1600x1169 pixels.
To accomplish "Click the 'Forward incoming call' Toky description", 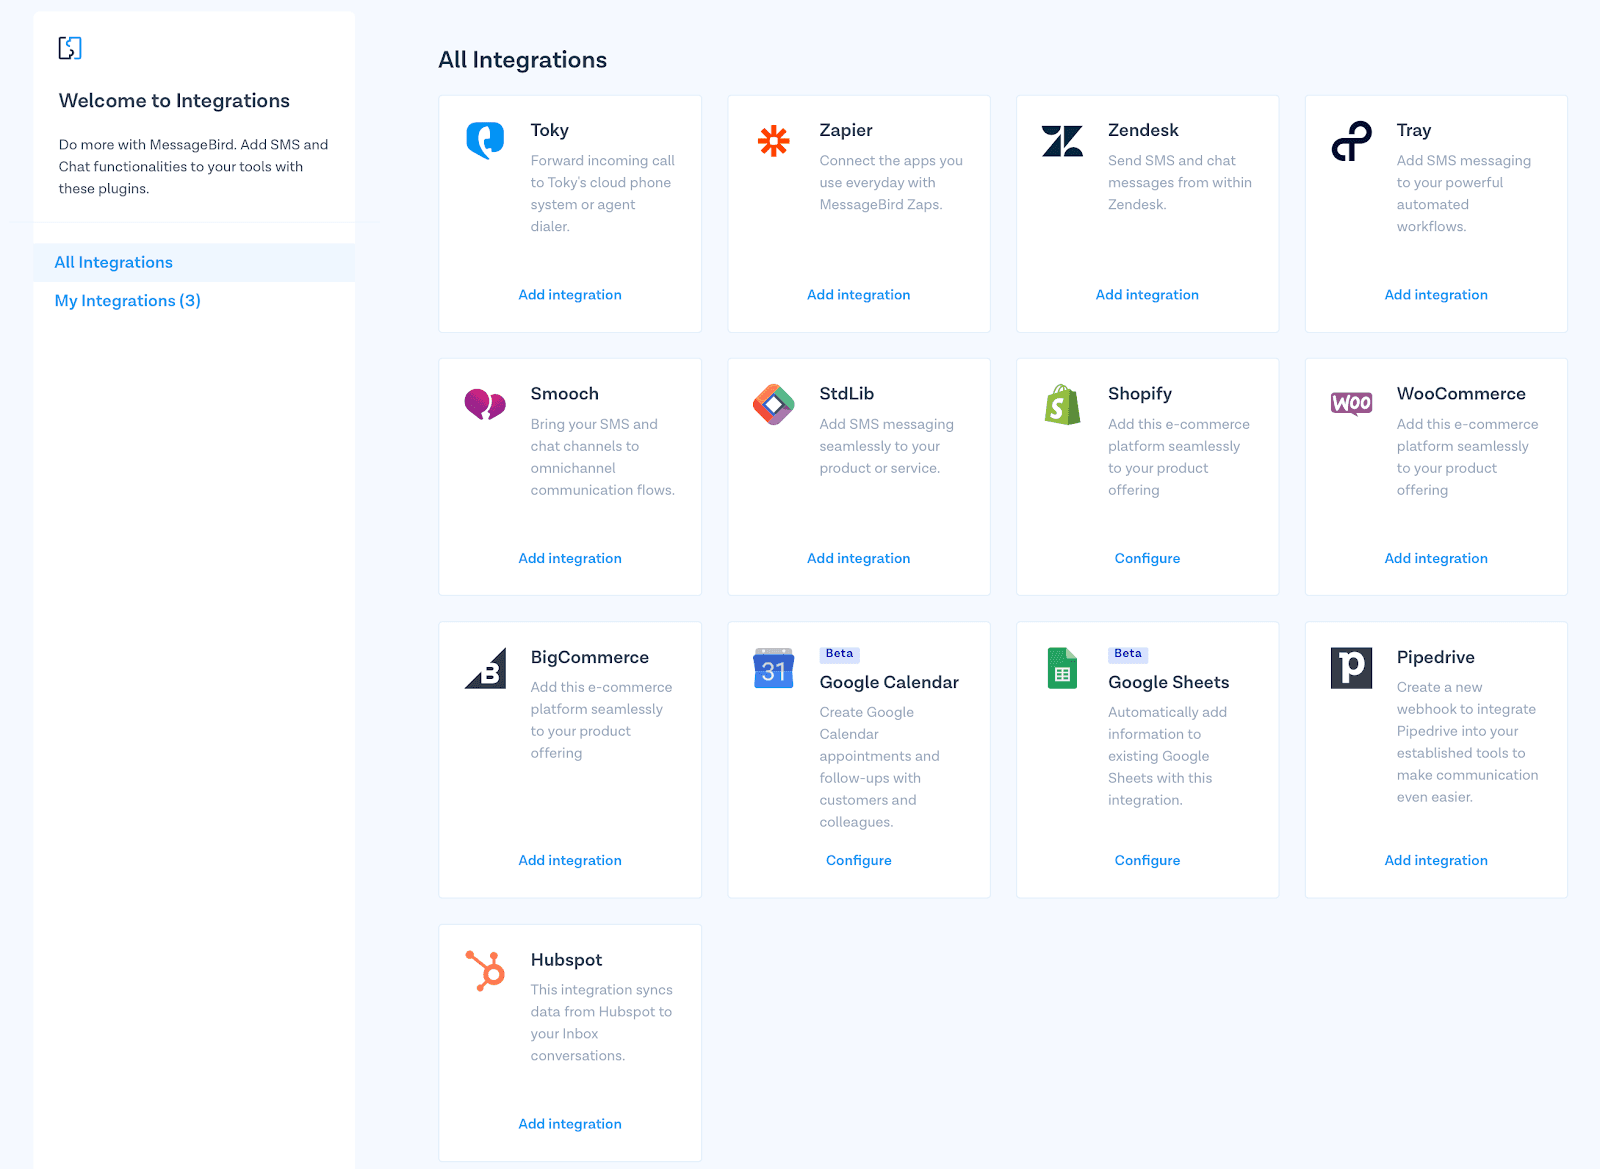I will 603,193.
